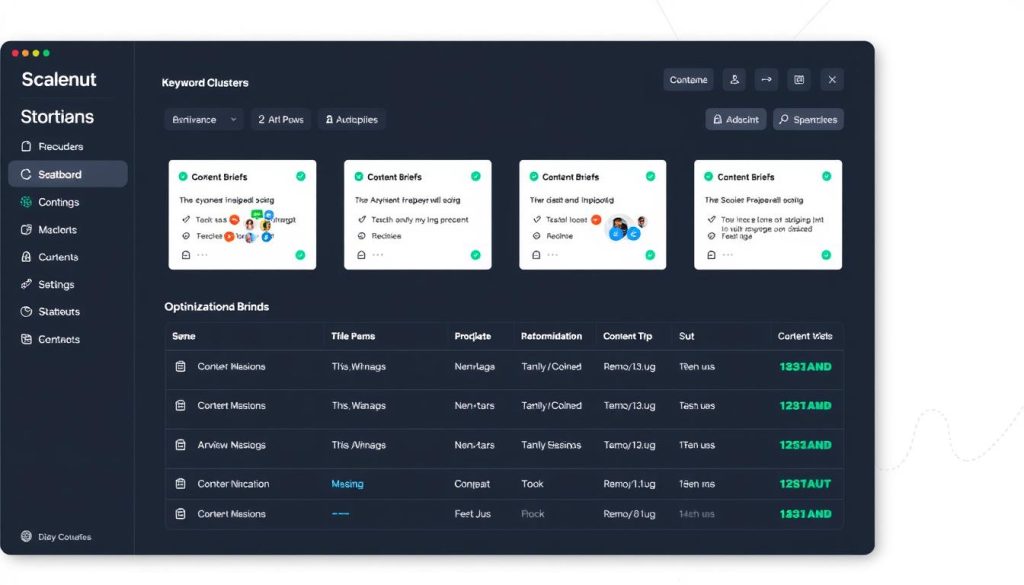Toggle bottom-right check on second Content Briefs card
The width and height of the screenshot is (1024, 585).
(x=475, y=255)
